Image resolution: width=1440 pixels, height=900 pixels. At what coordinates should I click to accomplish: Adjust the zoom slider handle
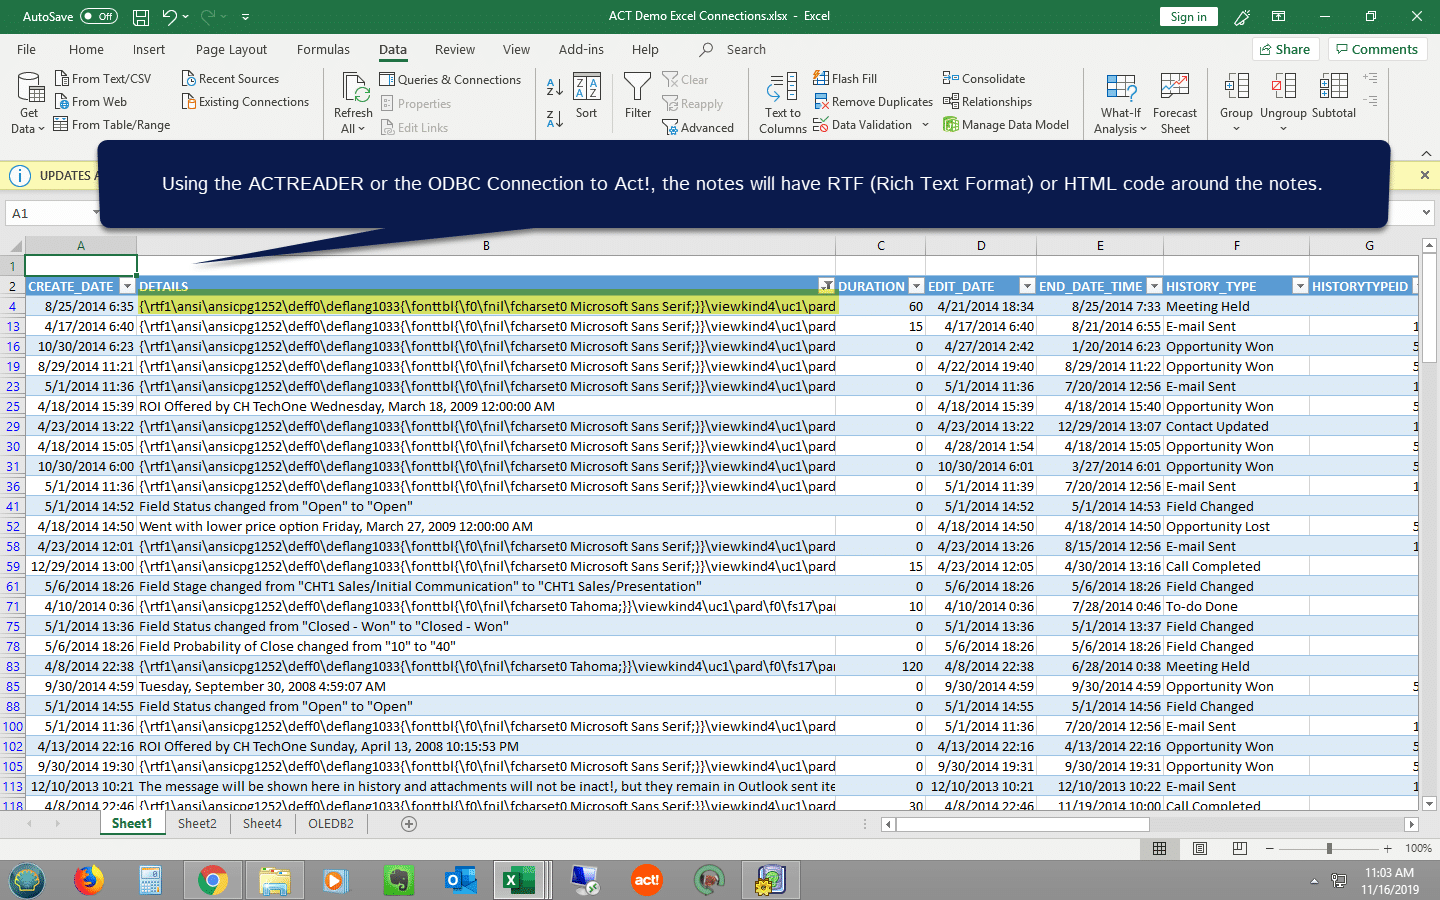click(1329, 849)
